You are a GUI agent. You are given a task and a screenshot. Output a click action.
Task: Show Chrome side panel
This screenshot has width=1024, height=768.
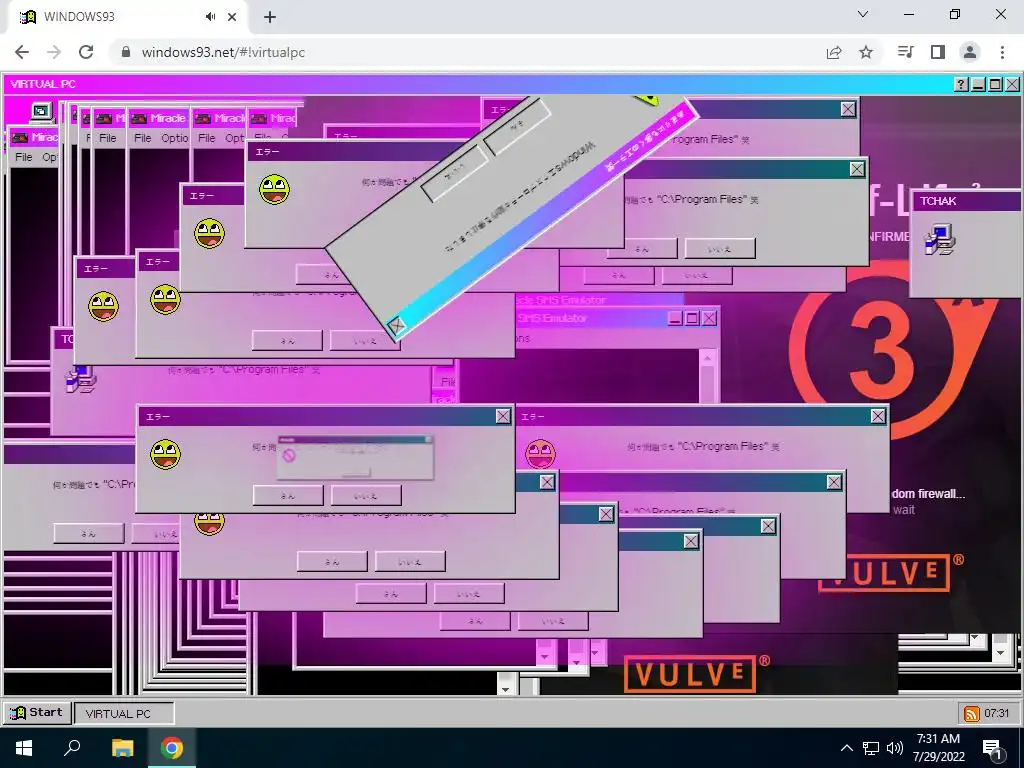[x=938, y=52]
